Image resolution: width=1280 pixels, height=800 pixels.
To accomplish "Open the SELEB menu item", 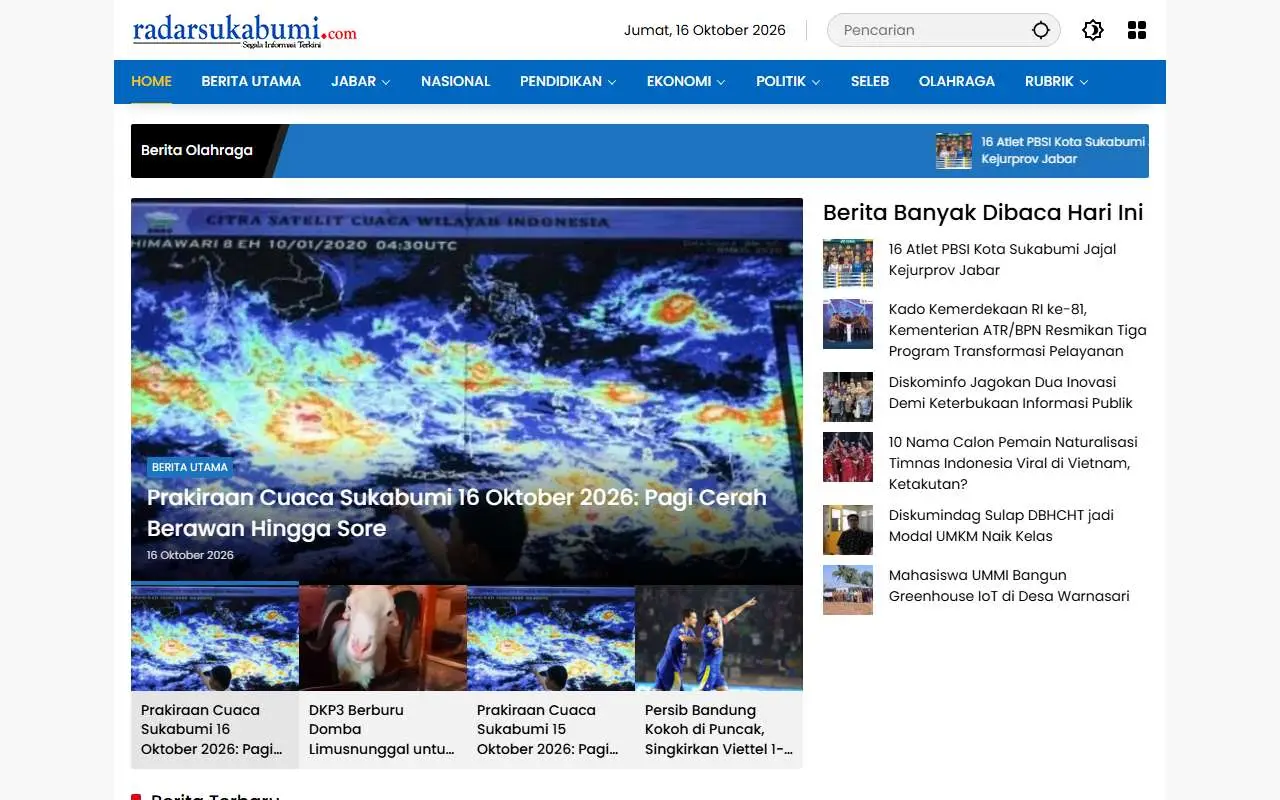I will tap(870, 81).
